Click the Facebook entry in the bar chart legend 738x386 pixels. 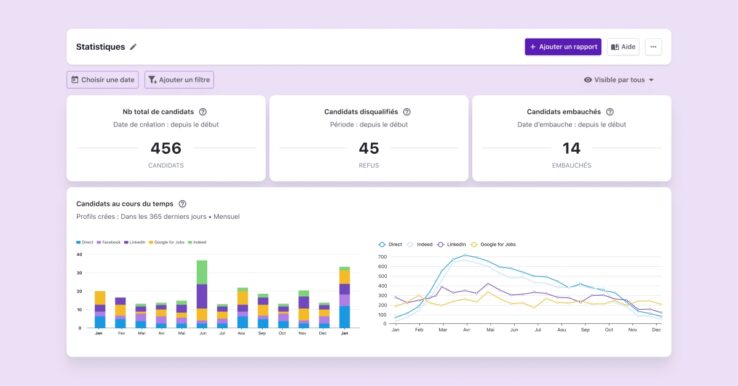[x=109, y=242]
